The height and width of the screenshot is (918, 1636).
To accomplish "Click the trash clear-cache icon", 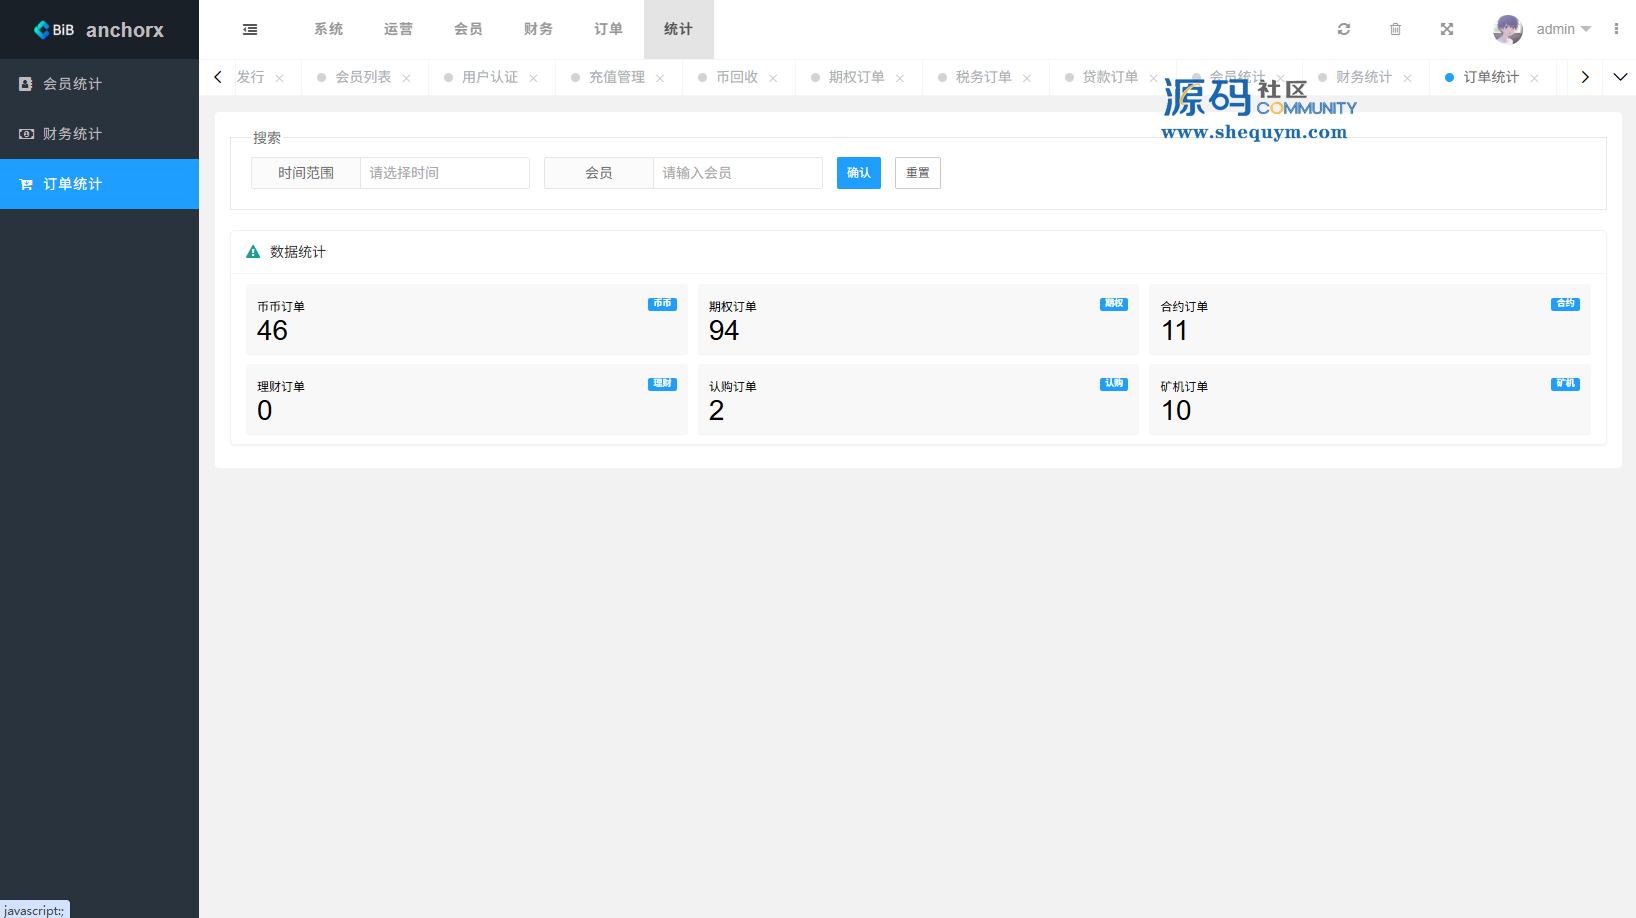I will (x=1395, y=30).
